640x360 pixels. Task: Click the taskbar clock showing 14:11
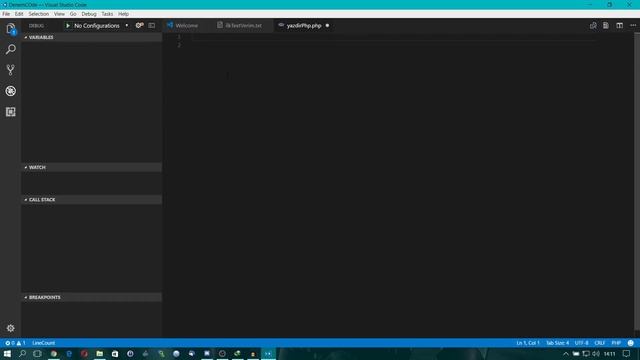click(x=609, y=353)
